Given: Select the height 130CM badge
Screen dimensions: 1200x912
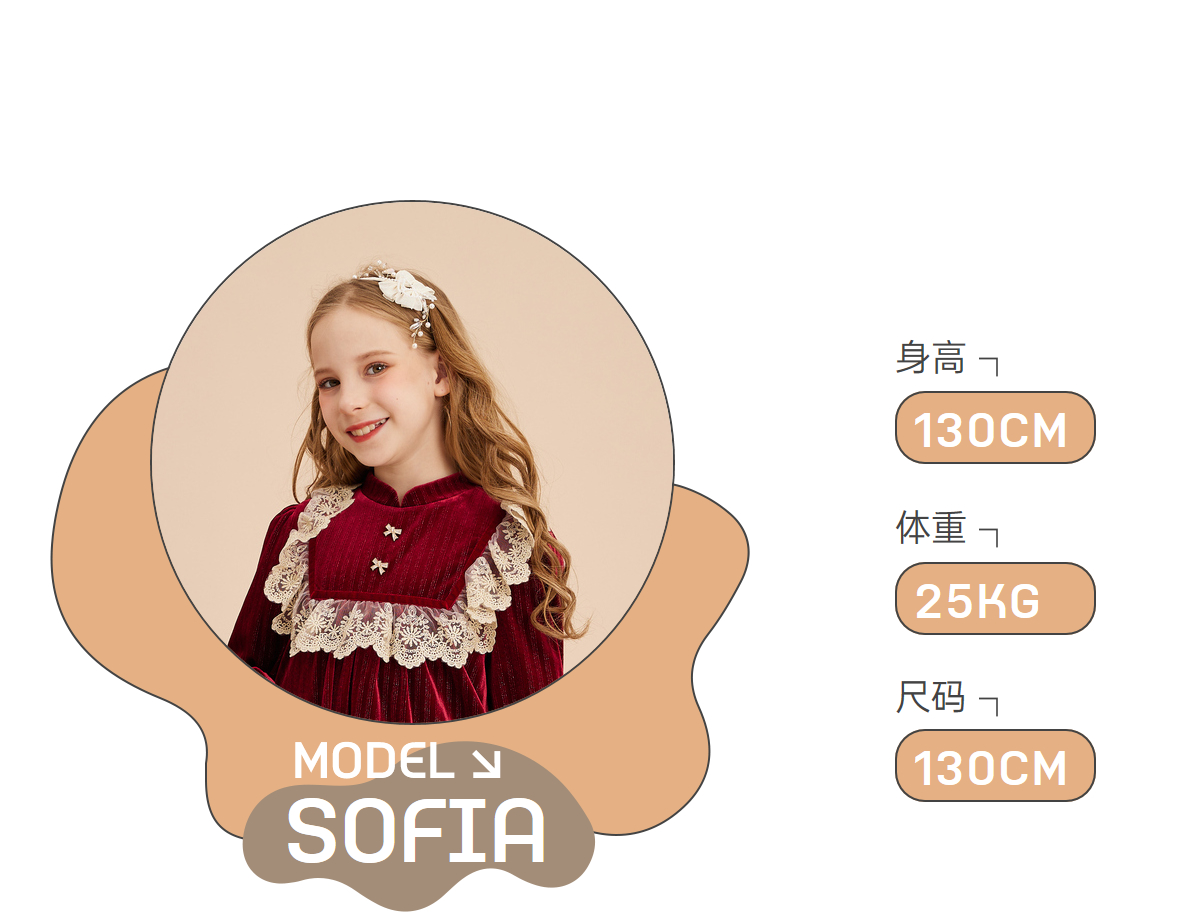Looking at the screenshot, I should click(995, 427).
